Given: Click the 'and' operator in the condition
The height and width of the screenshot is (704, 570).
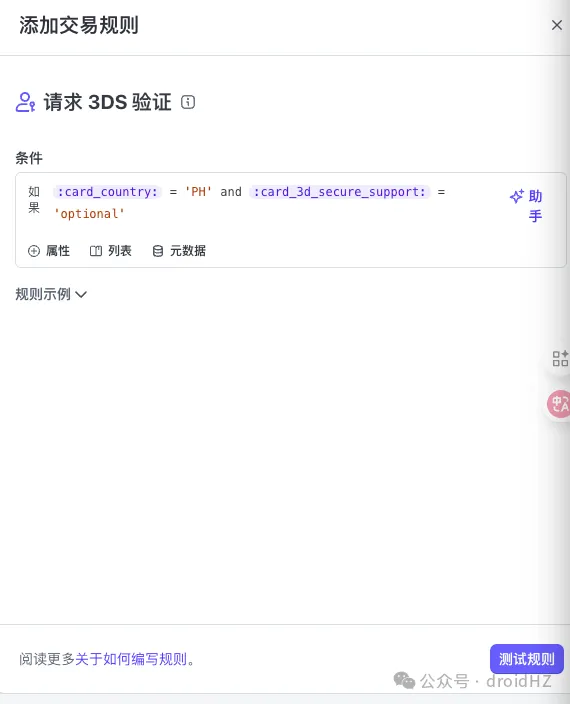Looking at the screenshot, I should (231, 192).
